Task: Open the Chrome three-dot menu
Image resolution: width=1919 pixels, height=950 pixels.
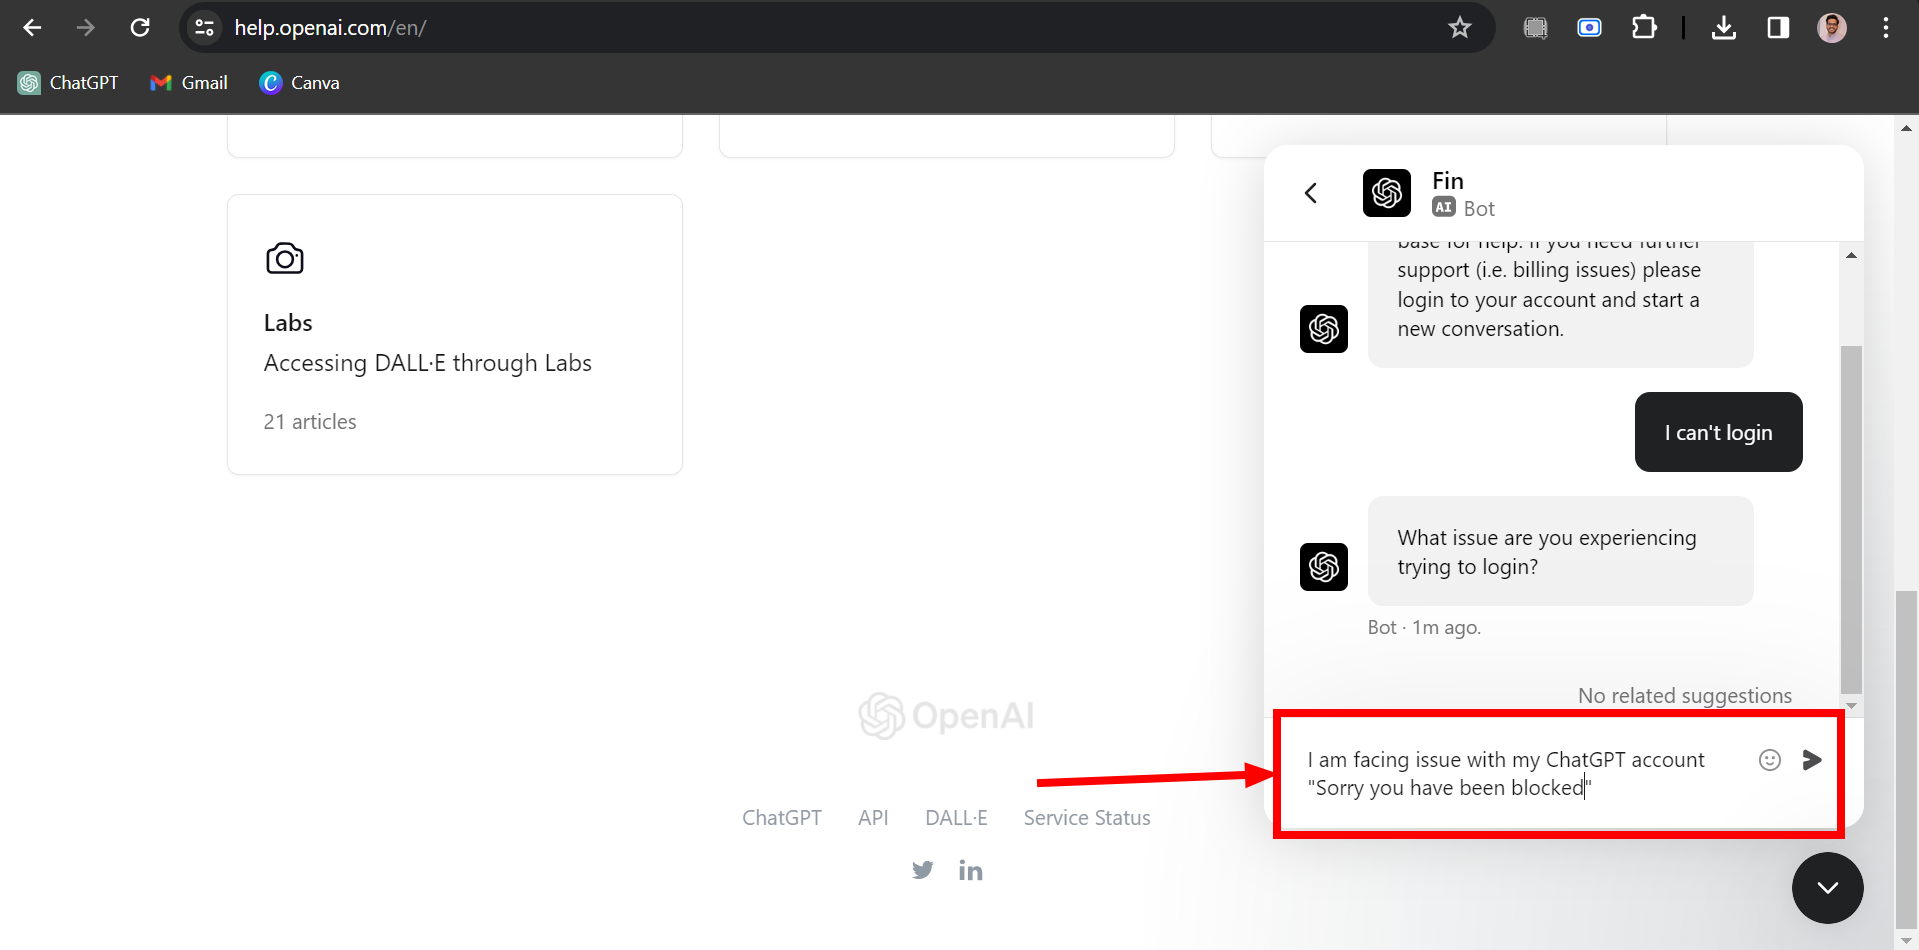Action: (1886, 28)
